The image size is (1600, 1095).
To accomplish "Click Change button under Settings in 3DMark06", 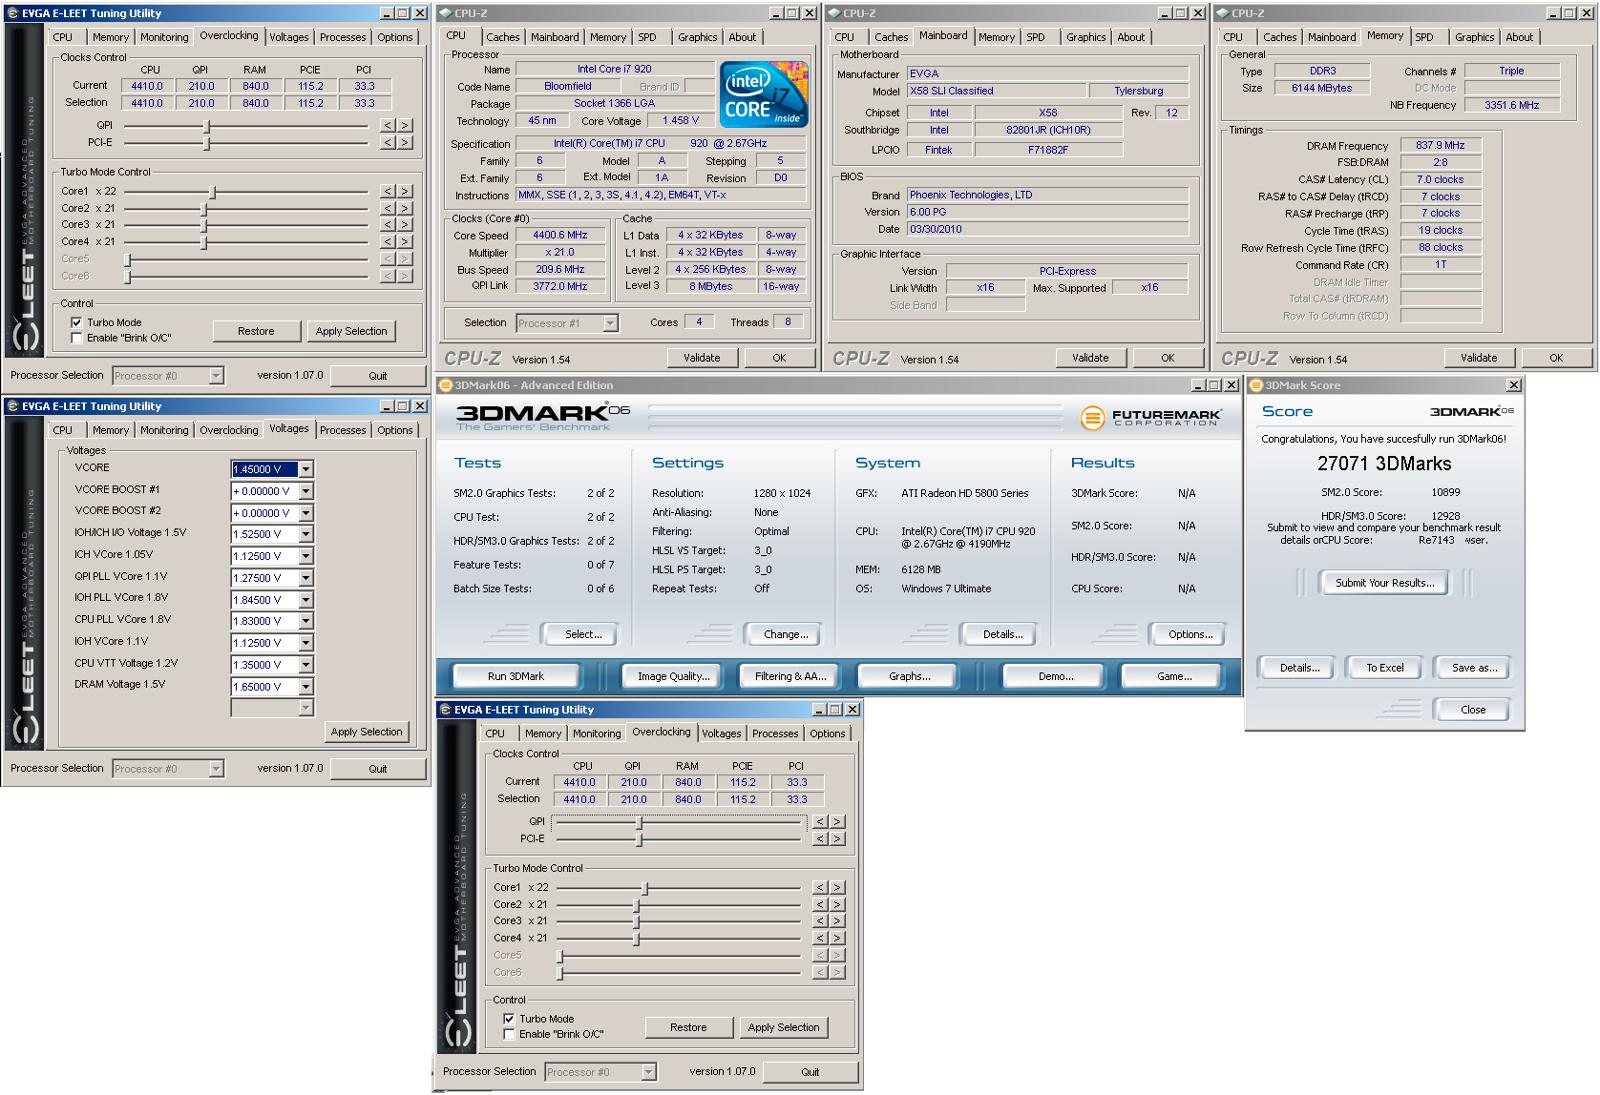I will 786,634.
